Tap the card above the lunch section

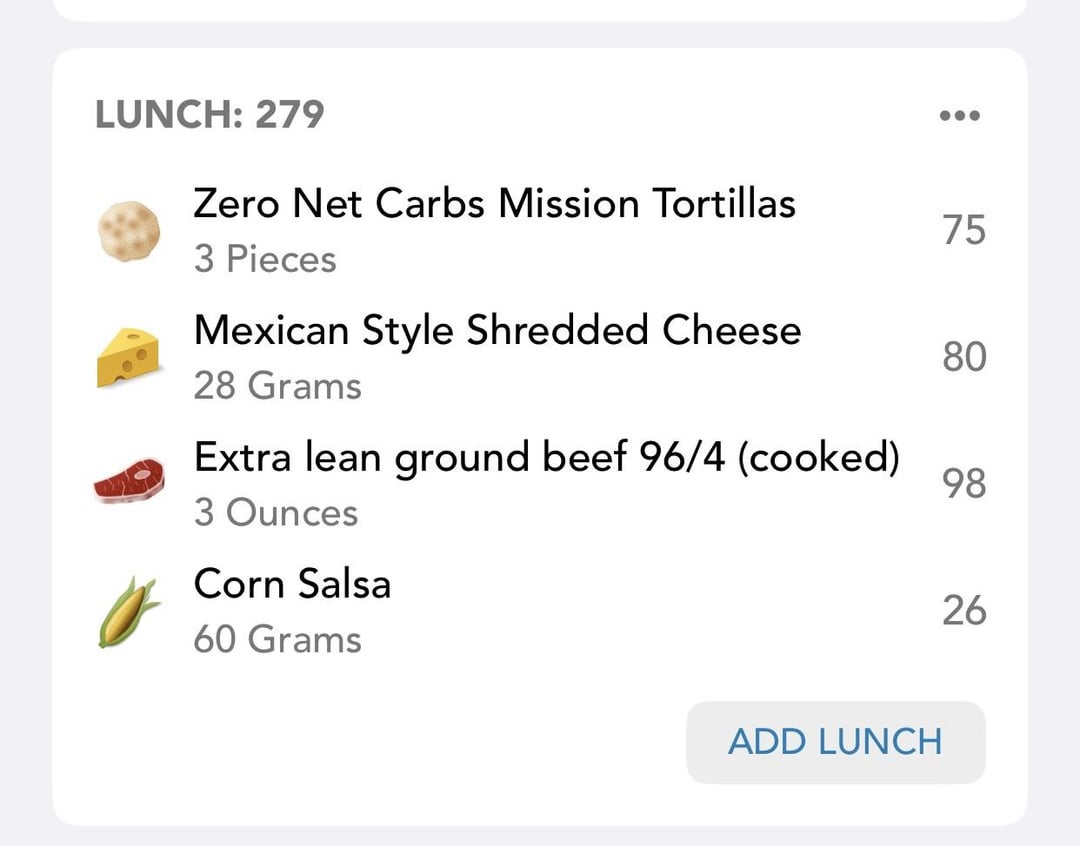click(x=540, y=10)
